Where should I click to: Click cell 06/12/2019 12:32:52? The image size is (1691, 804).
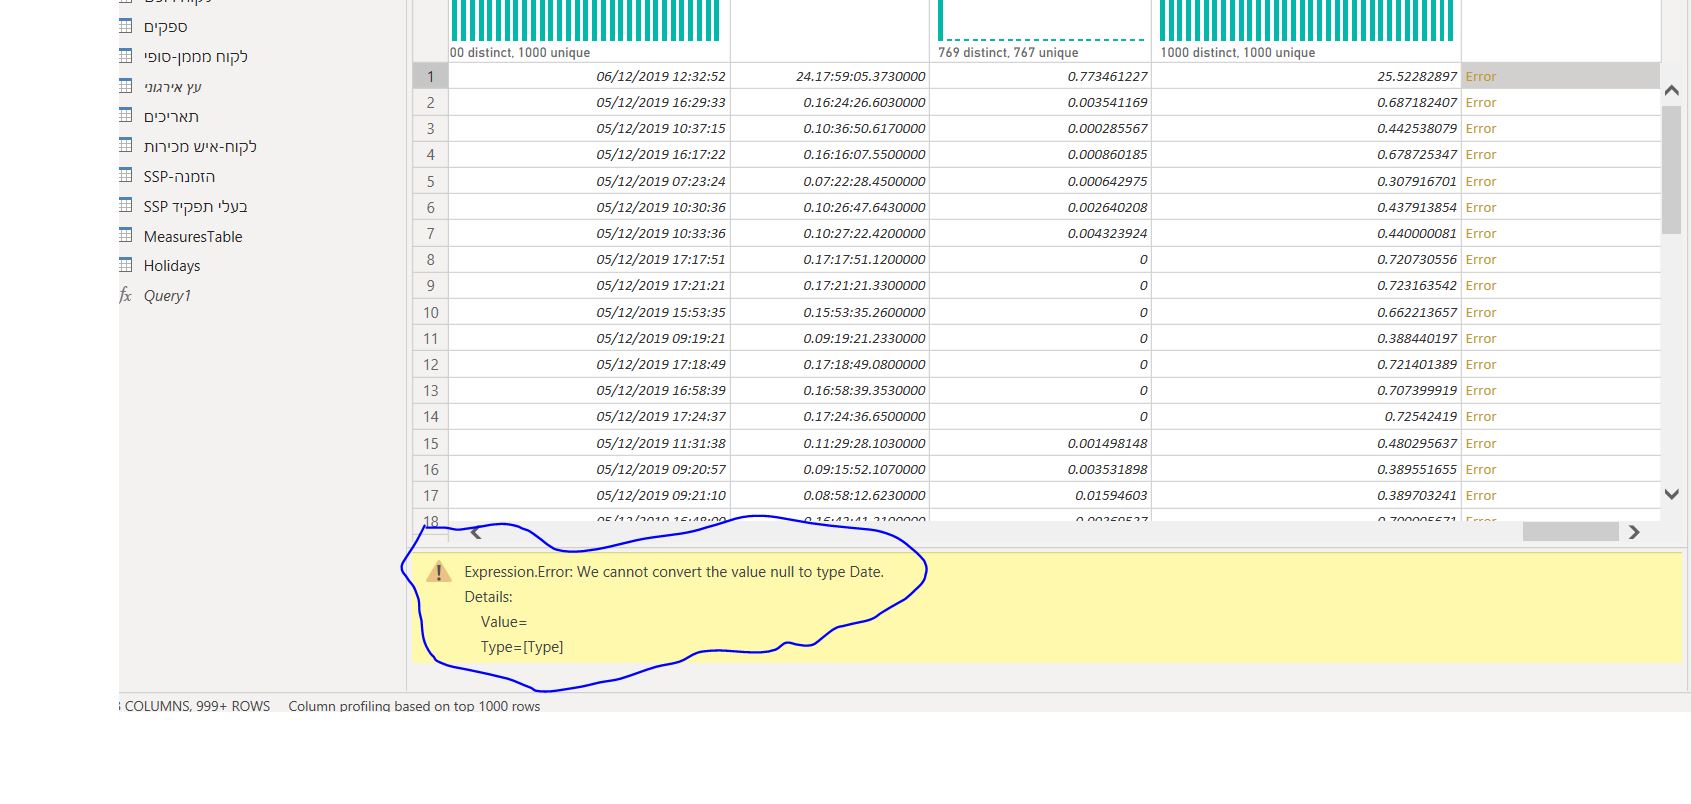[590, 76]
